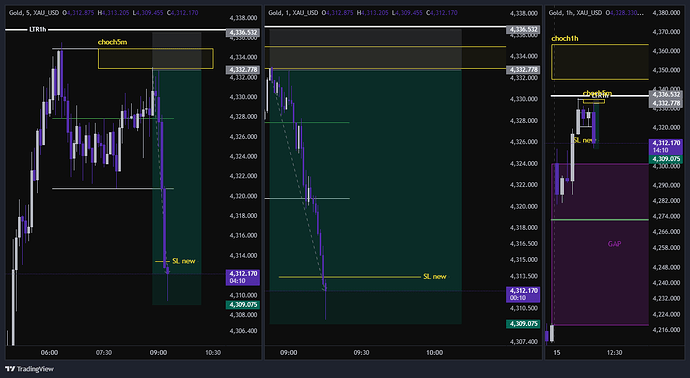Click green 4,309.075 price tag in 1-minute chart
The height and width of the screenshot is (378, 690).
point(523,324)
